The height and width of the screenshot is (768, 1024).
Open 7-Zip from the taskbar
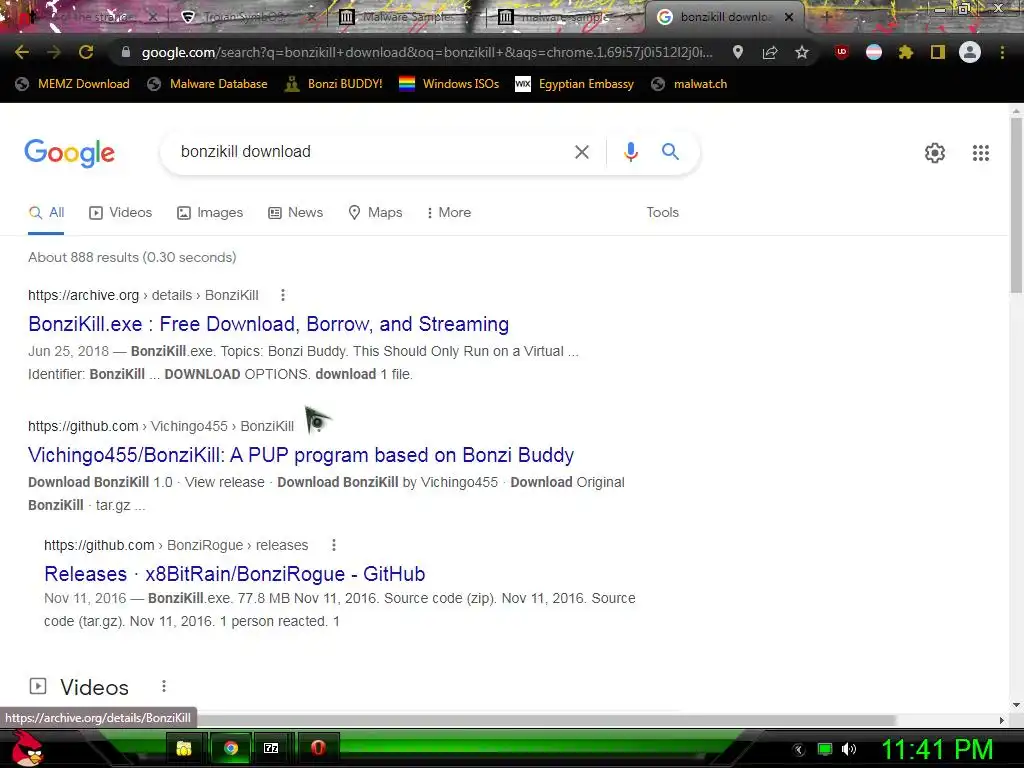tap(271, 748)
